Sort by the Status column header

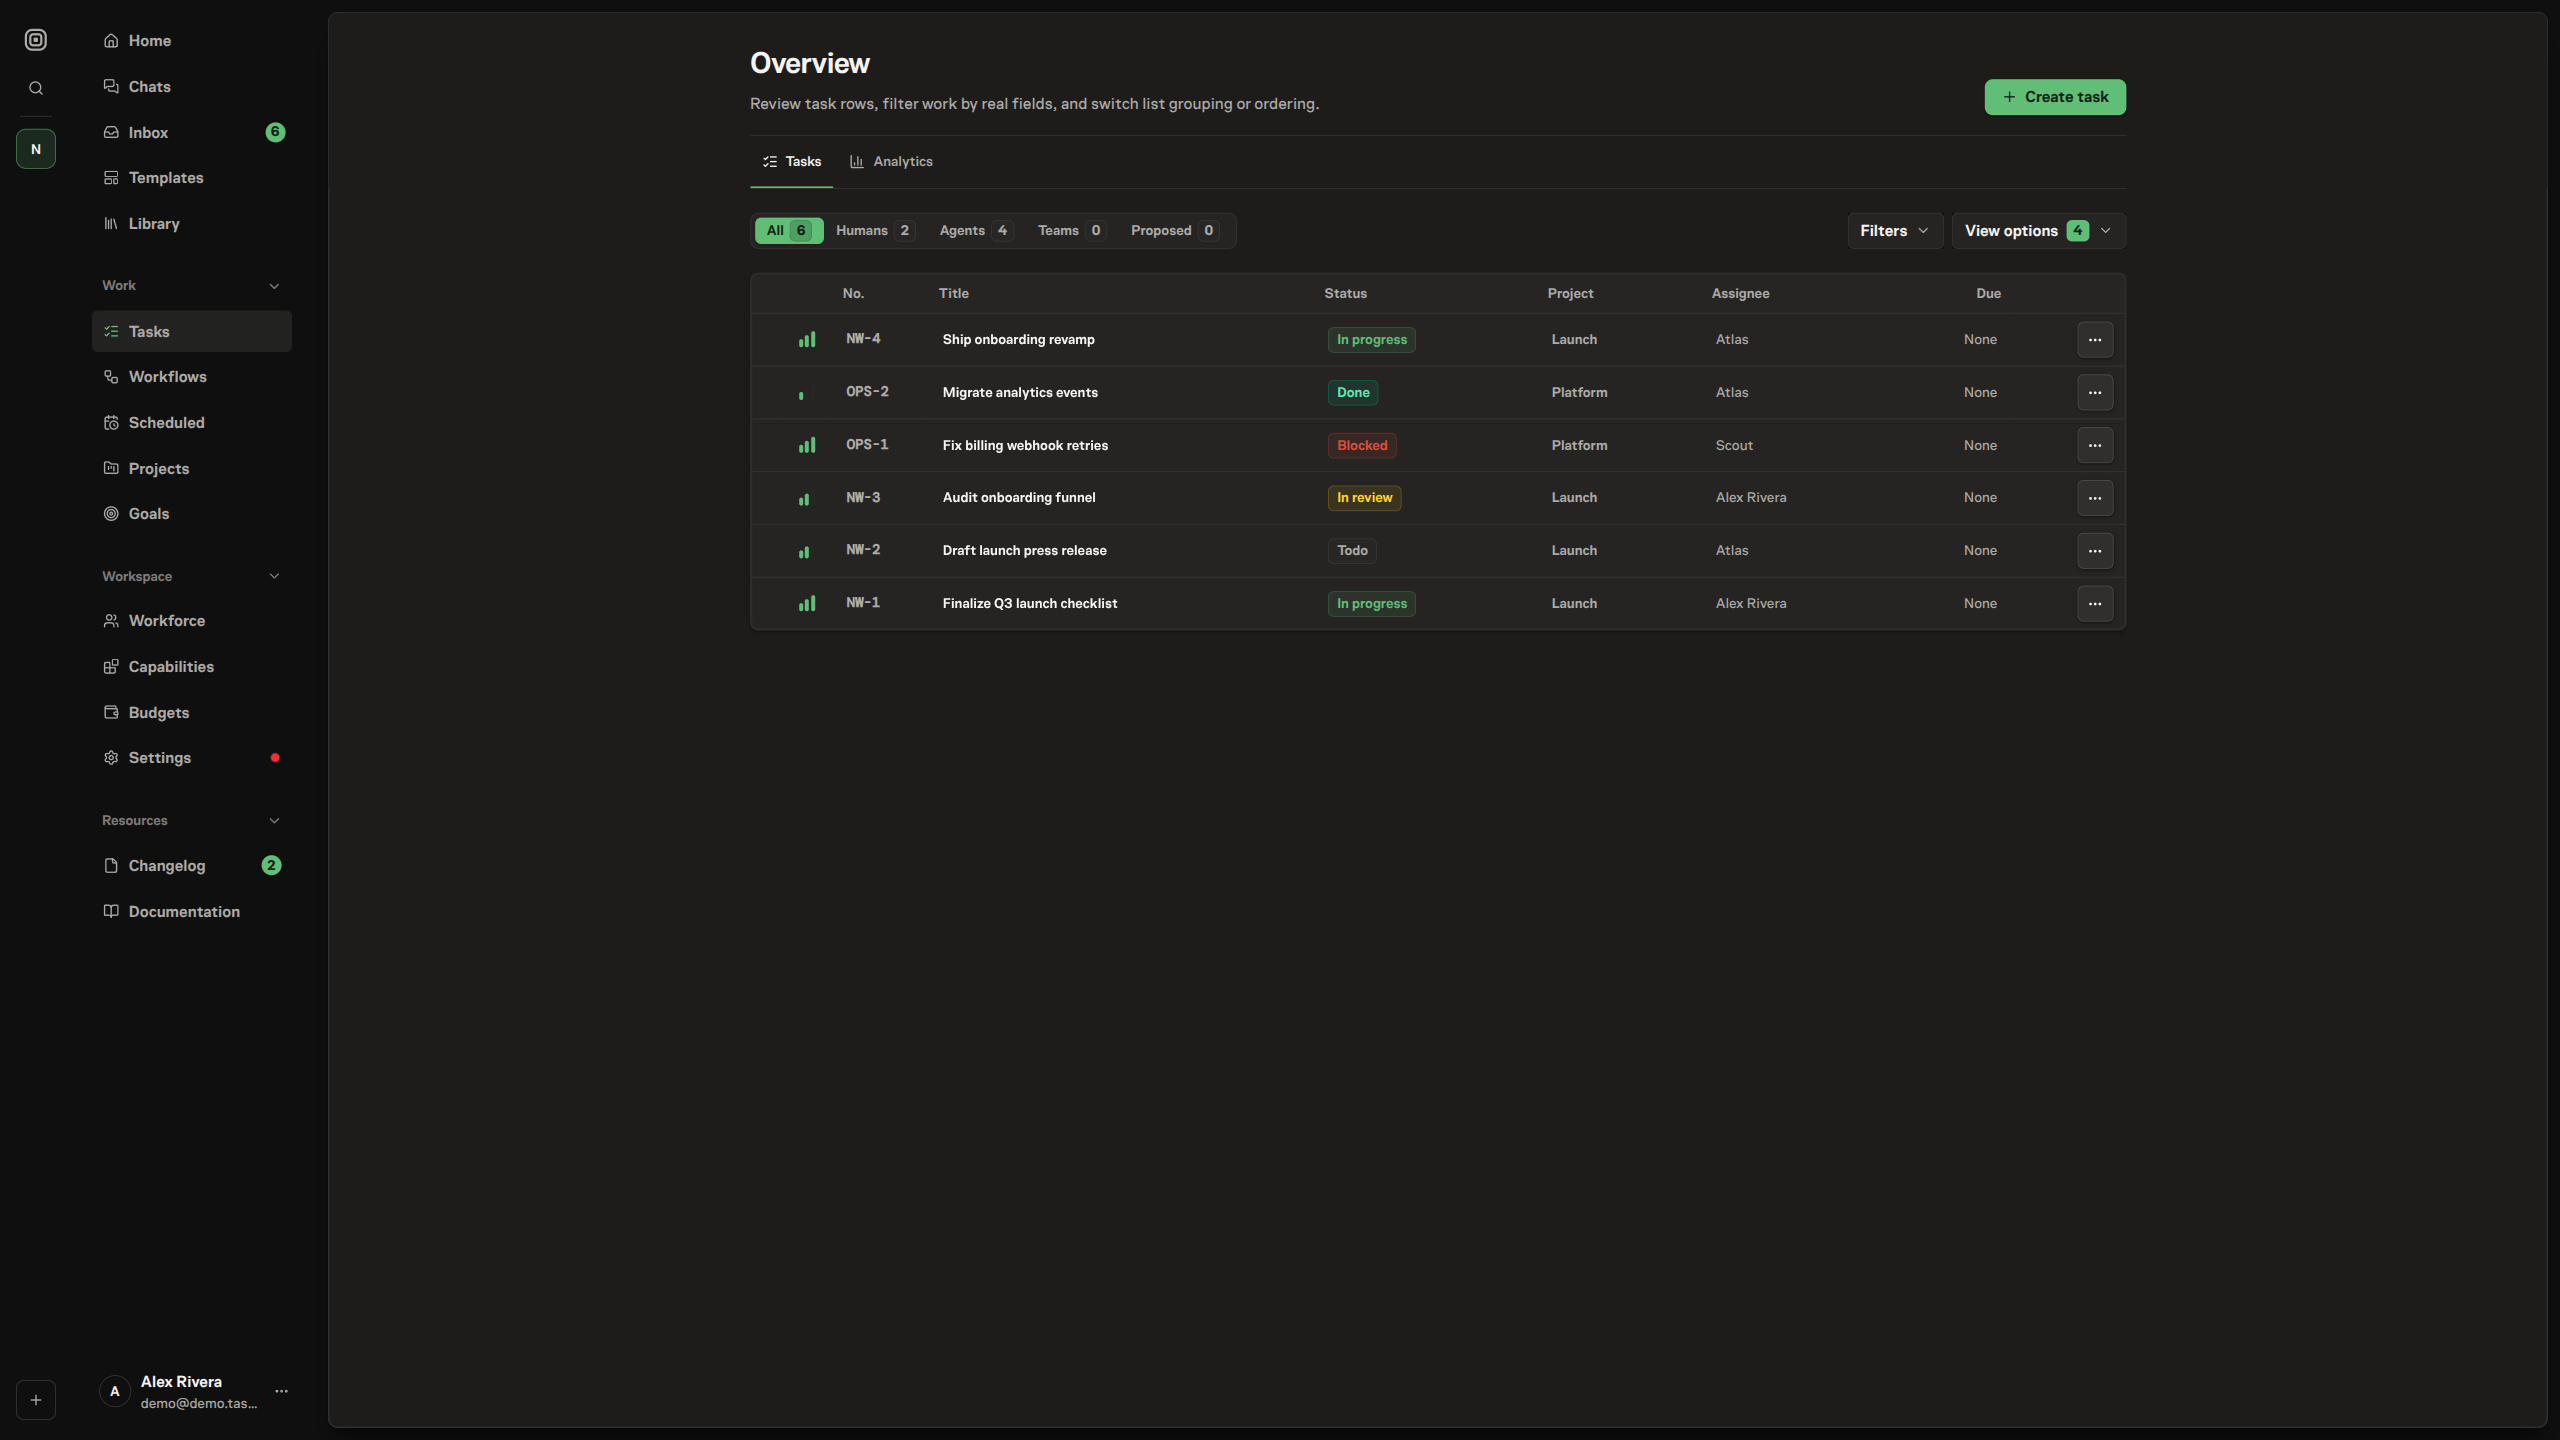click(1345, 294)
